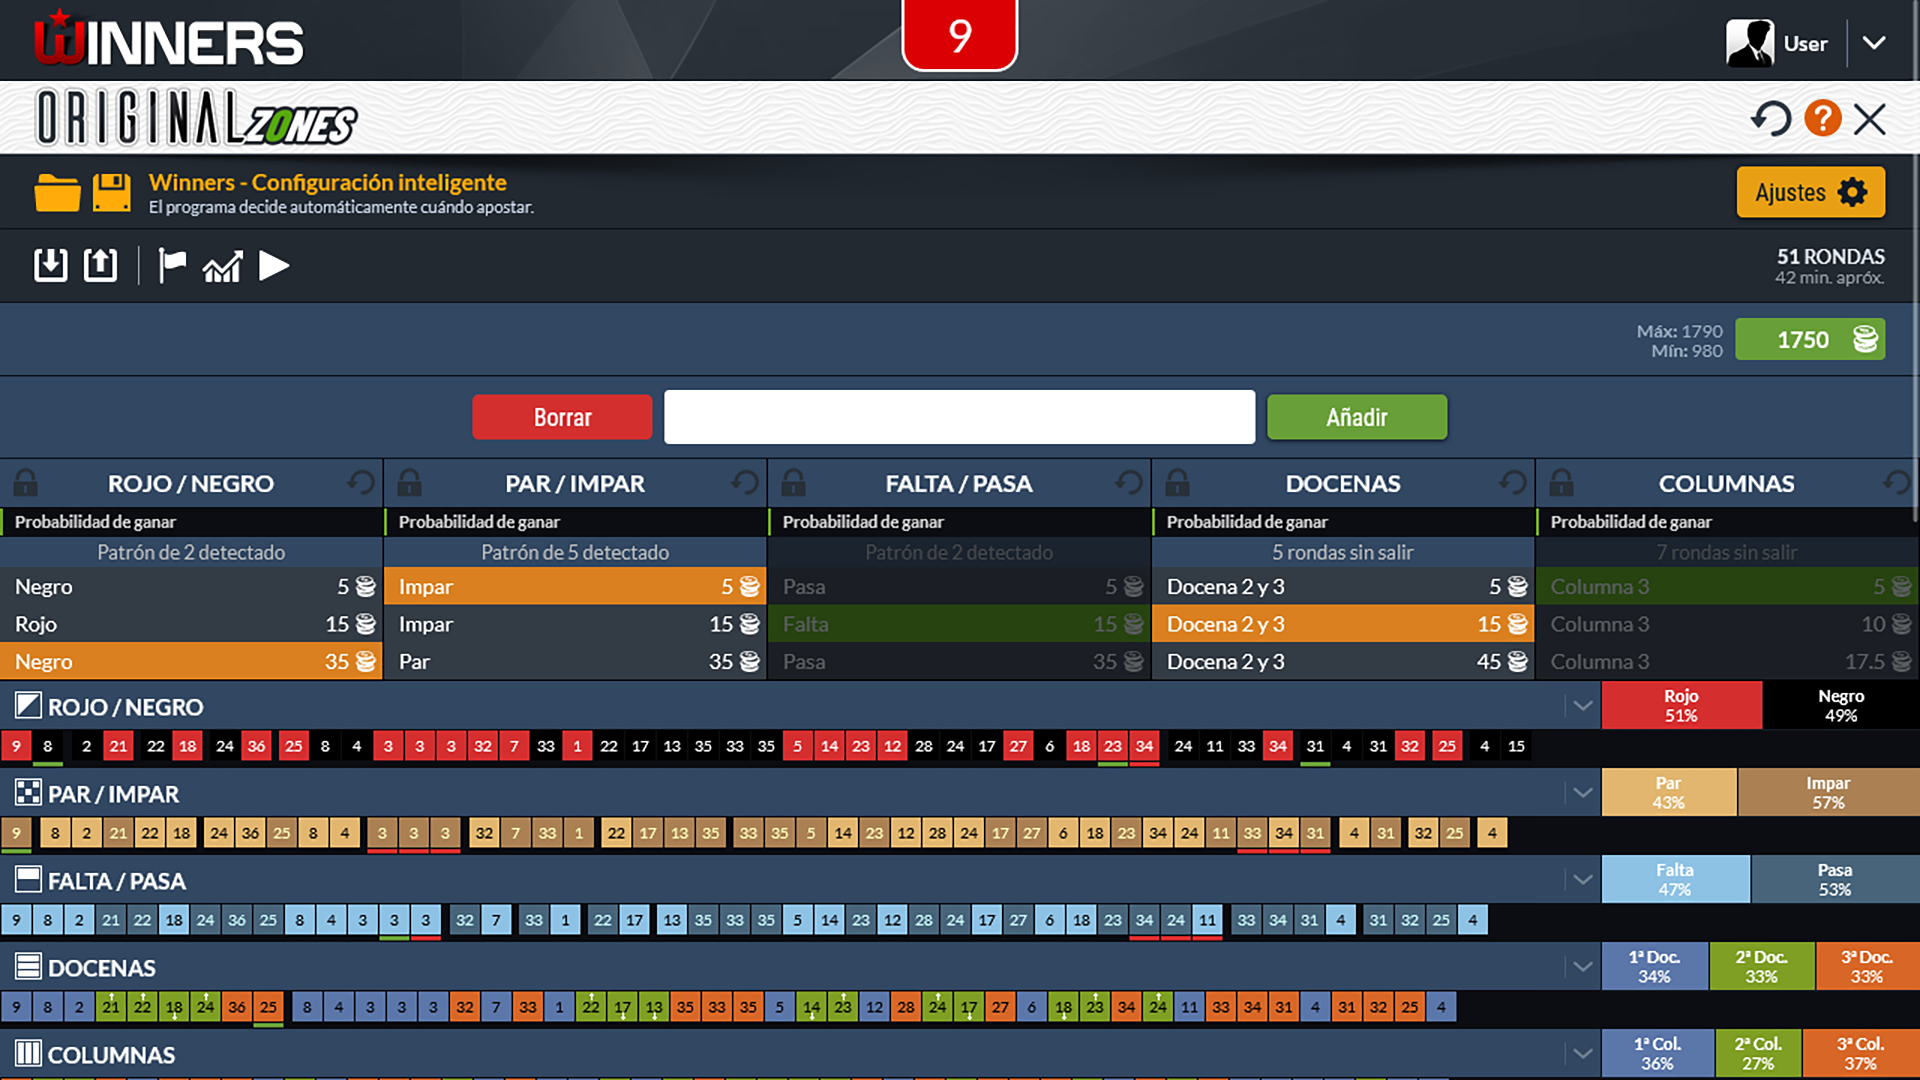Click the PAR / IMPAR dice section icon
The height and width of the screenshot is (1080, 1920).
pyautogui.click(x=28, y=793)
